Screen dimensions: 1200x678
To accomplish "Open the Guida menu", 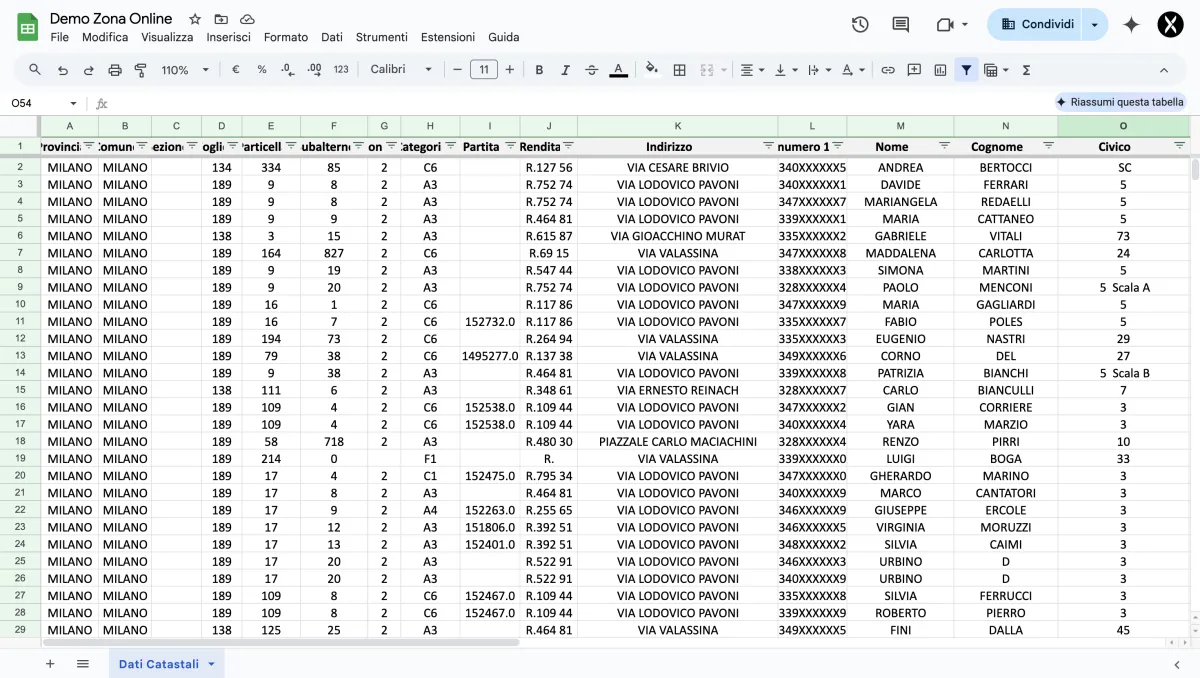I will (504, 37).
